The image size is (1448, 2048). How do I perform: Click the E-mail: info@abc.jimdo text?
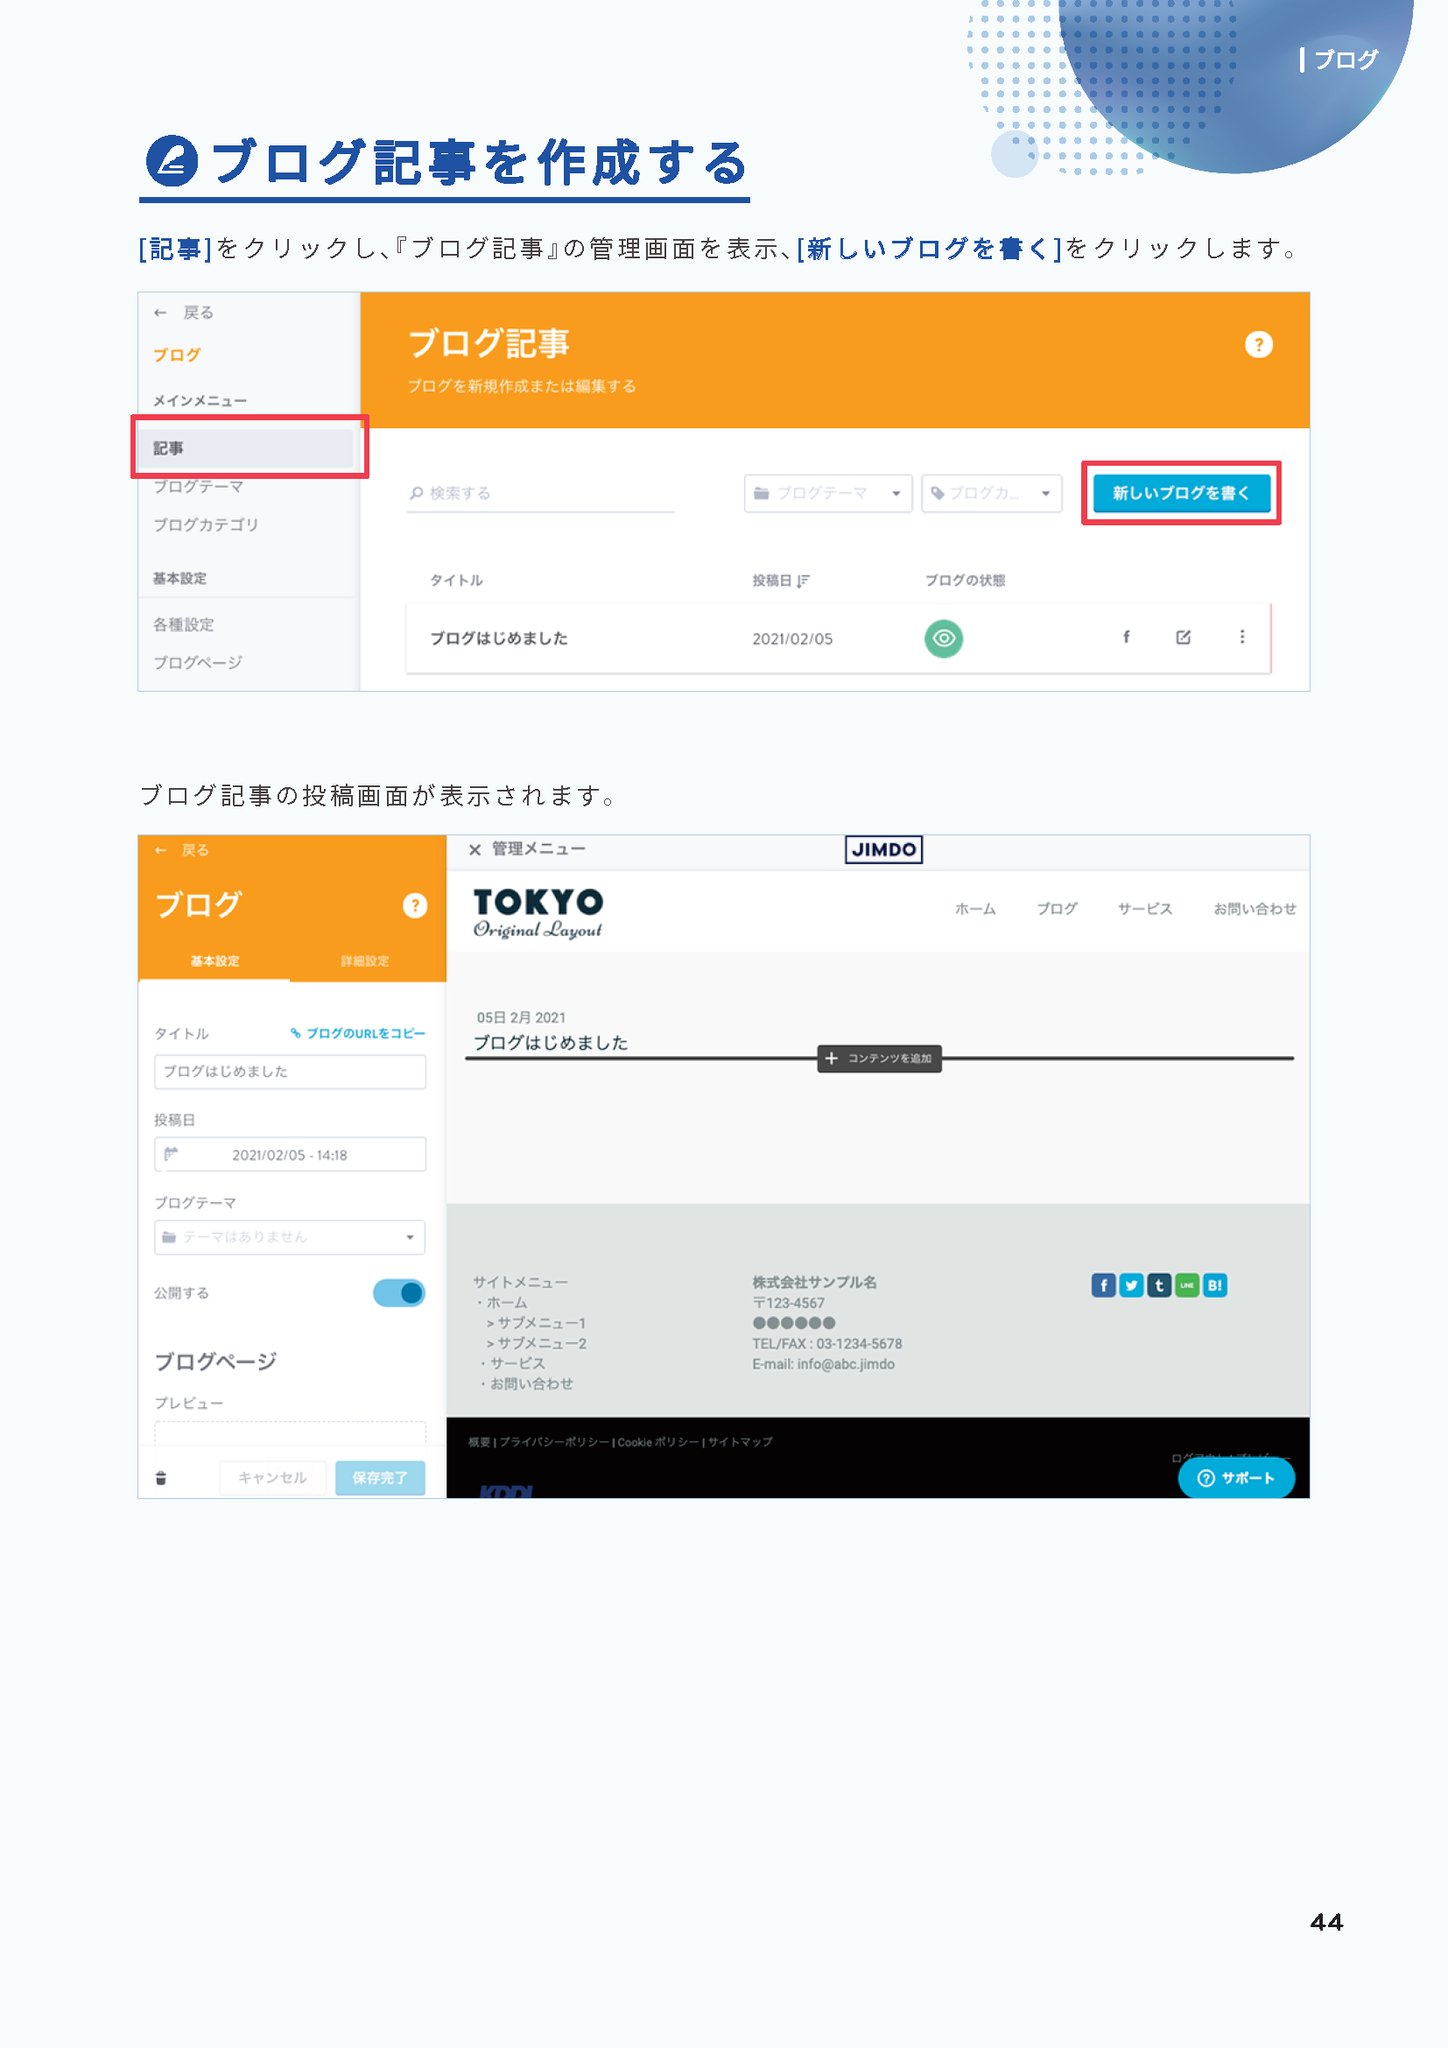824,1364
